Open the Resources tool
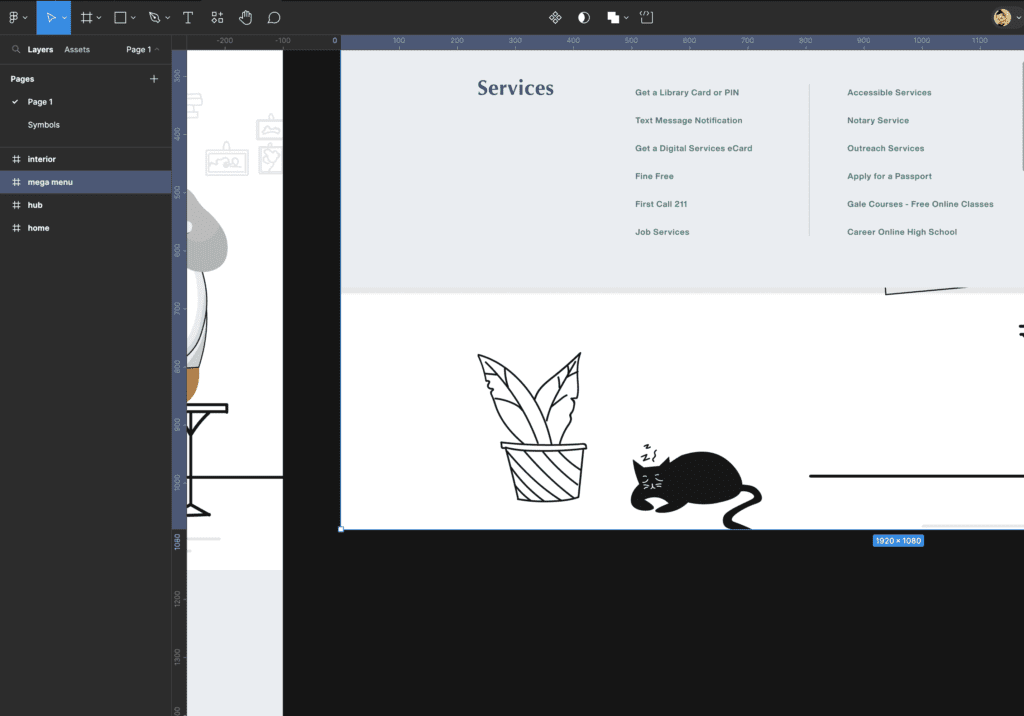1024x716 pixels. click(x=217, y=17)
